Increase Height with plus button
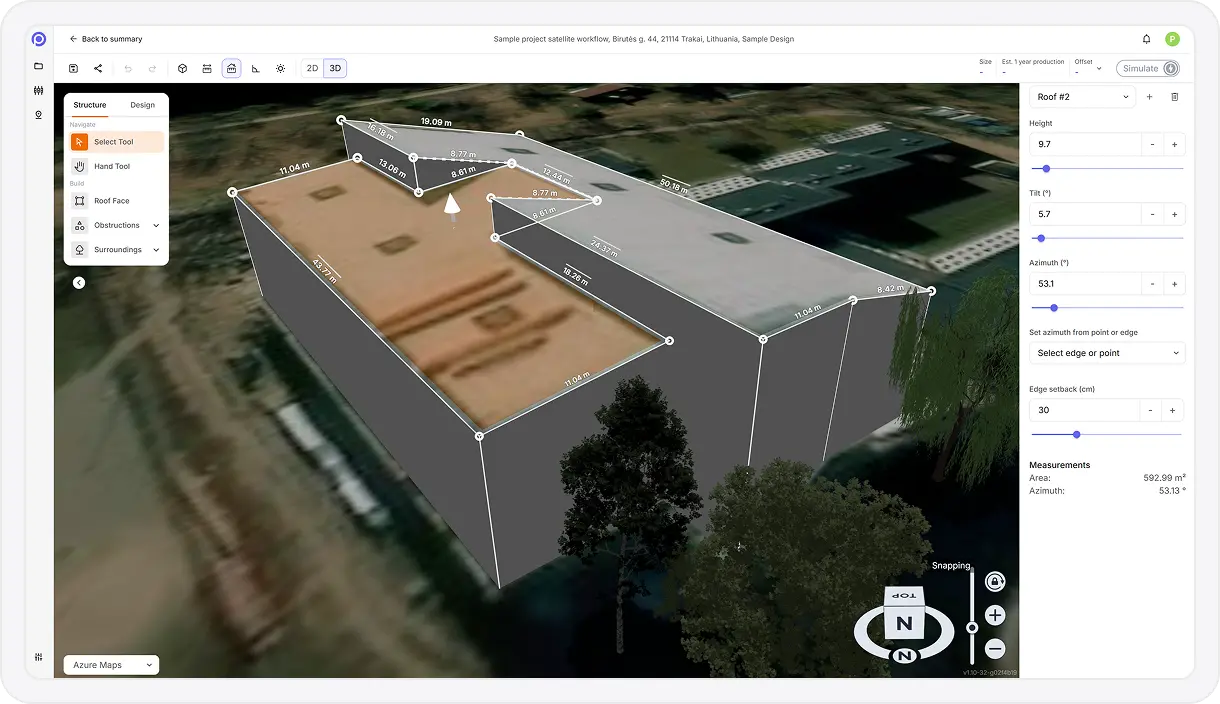The height and width of the screenshot is (704, 1220). [x=1174, y=144]
